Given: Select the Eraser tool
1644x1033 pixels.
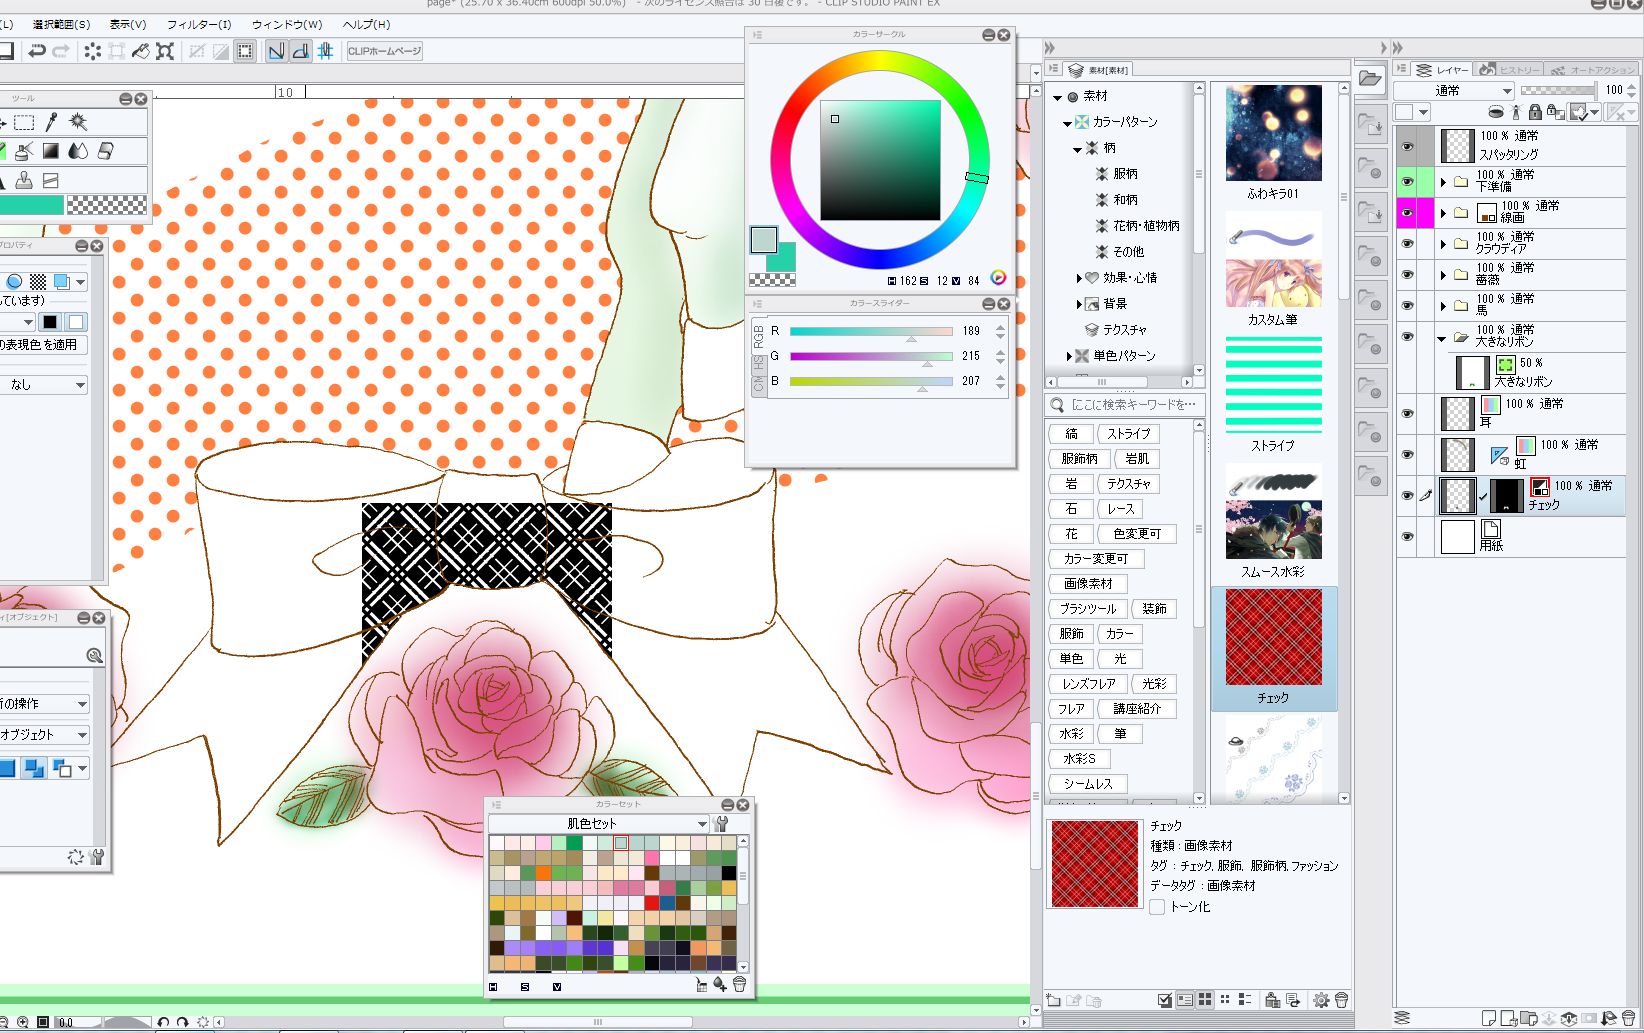Looking at the screenshot, I should click(105, 151).
